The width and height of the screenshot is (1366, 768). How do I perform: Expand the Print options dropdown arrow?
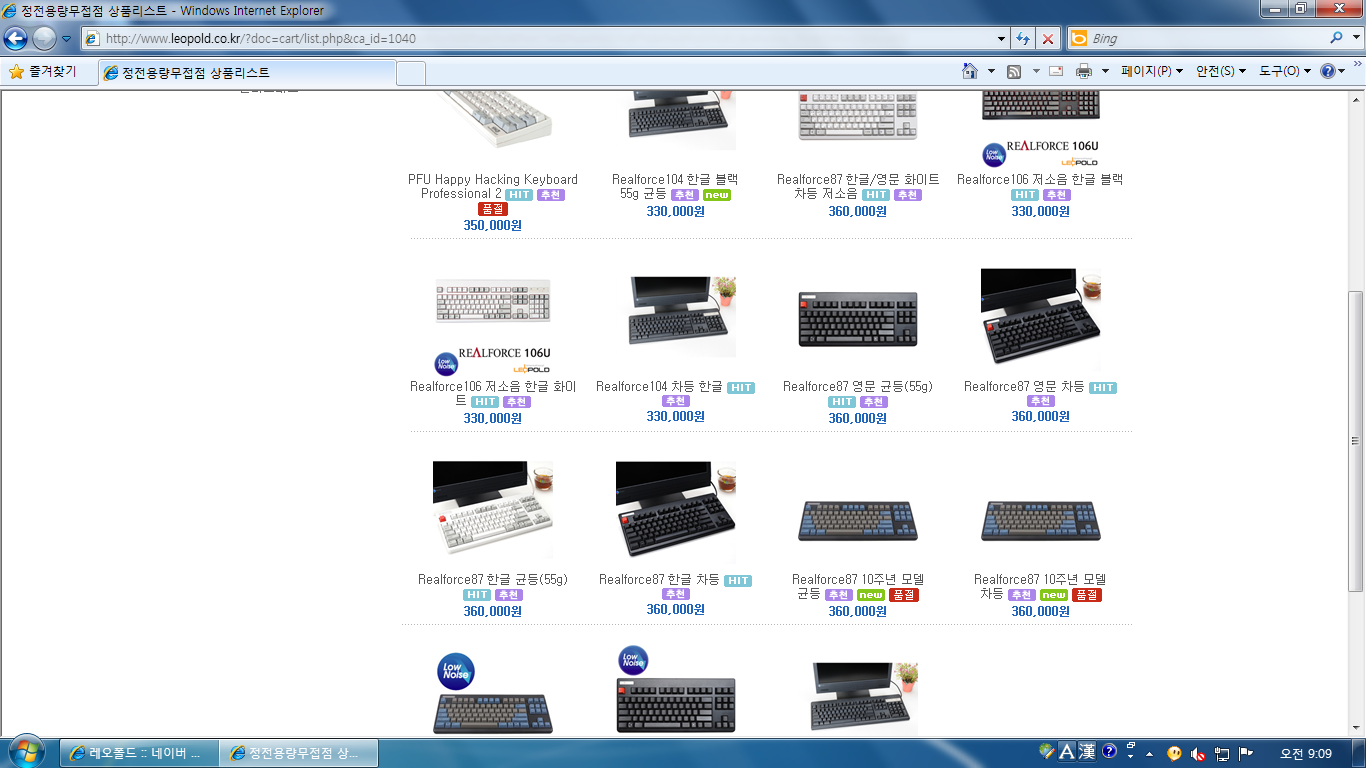tap(1105, 71)
